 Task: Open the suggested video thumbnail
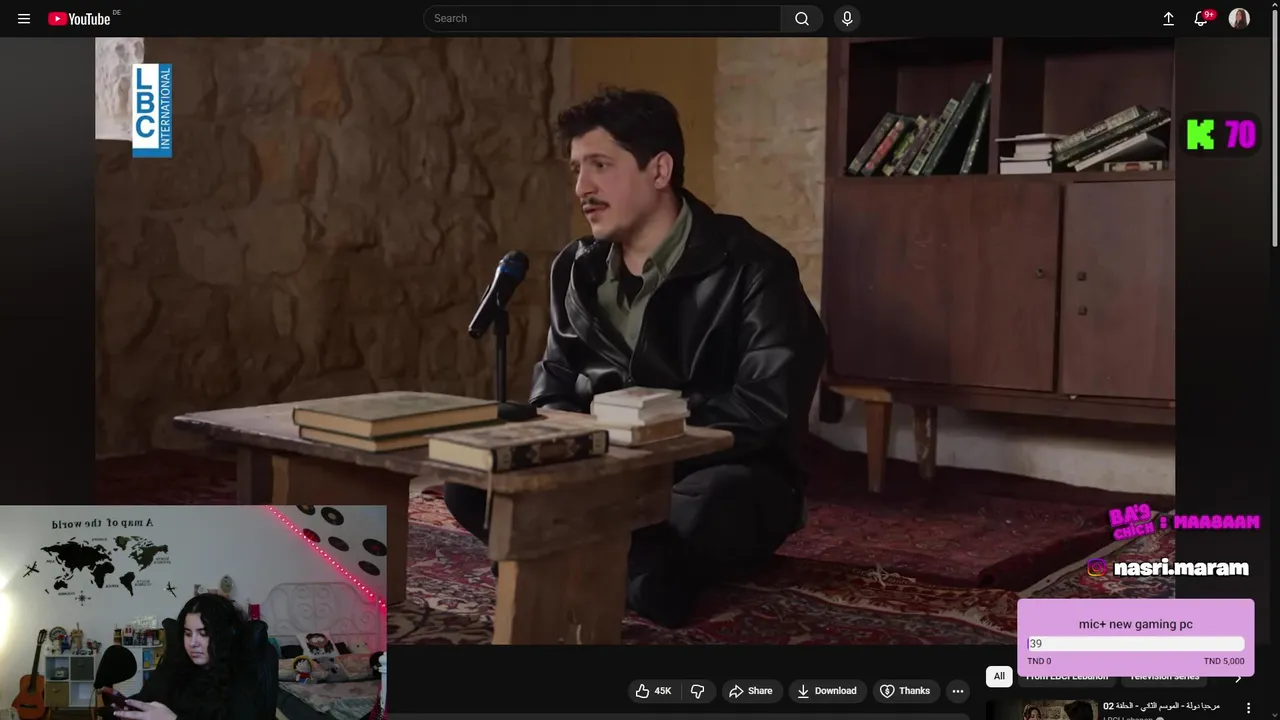(1042, 710)
